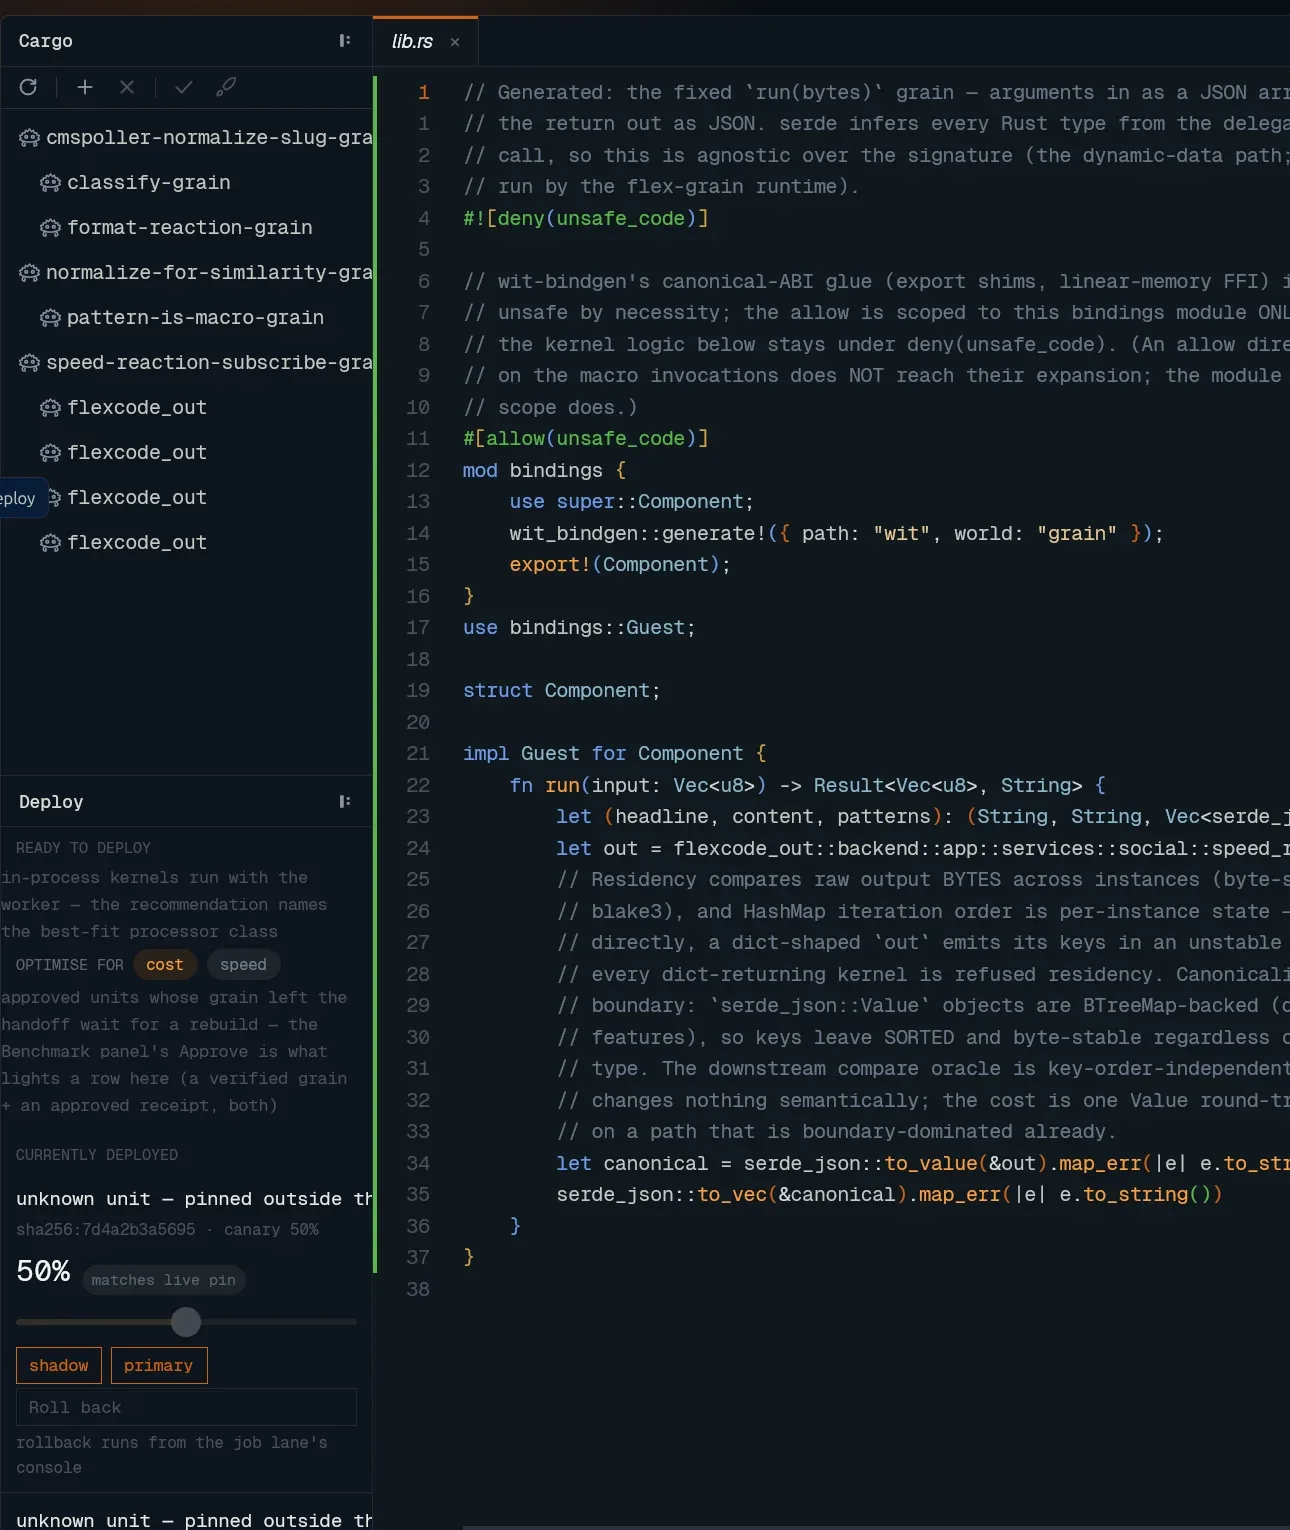
Task: Click the crate icon beside format-reaction-grain
Action: click(50, 228)
